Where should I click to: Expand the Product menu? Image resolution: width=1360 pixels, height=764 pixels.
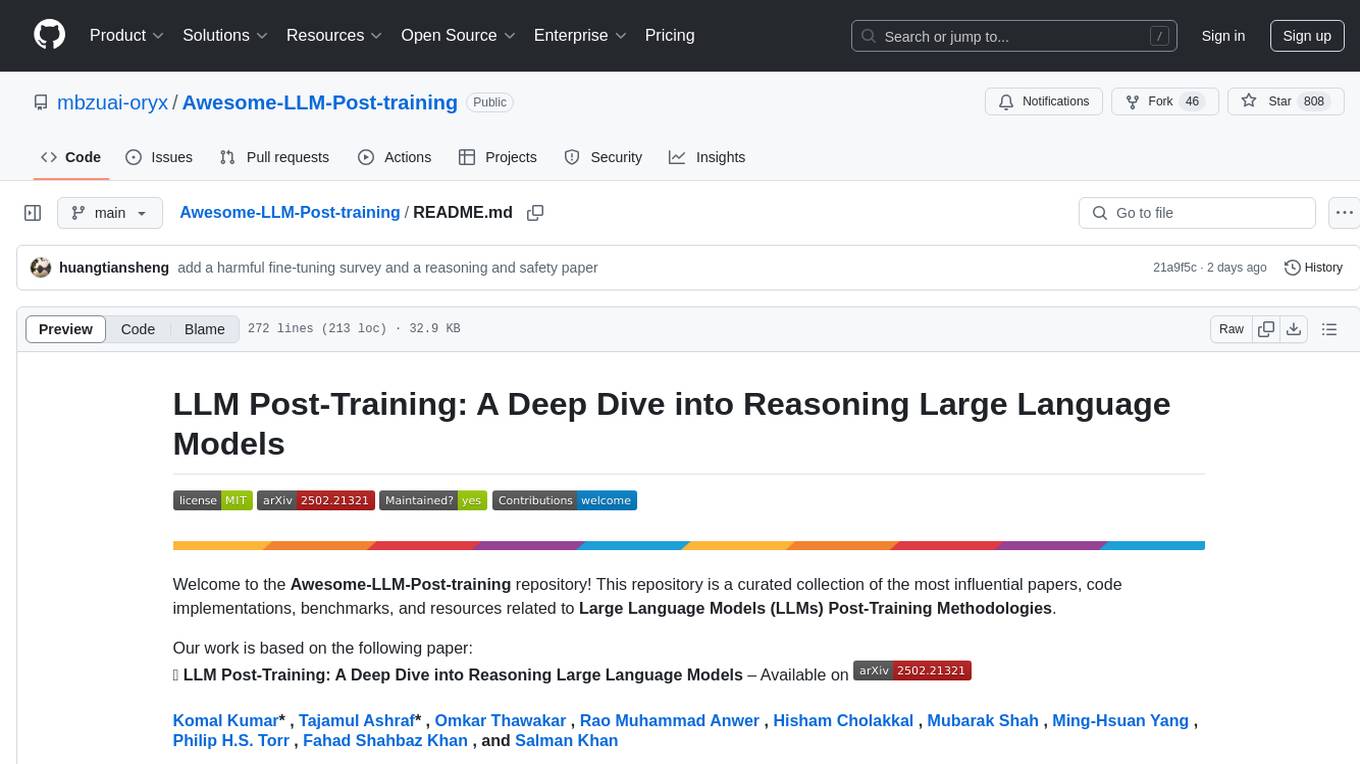(127, 35)
